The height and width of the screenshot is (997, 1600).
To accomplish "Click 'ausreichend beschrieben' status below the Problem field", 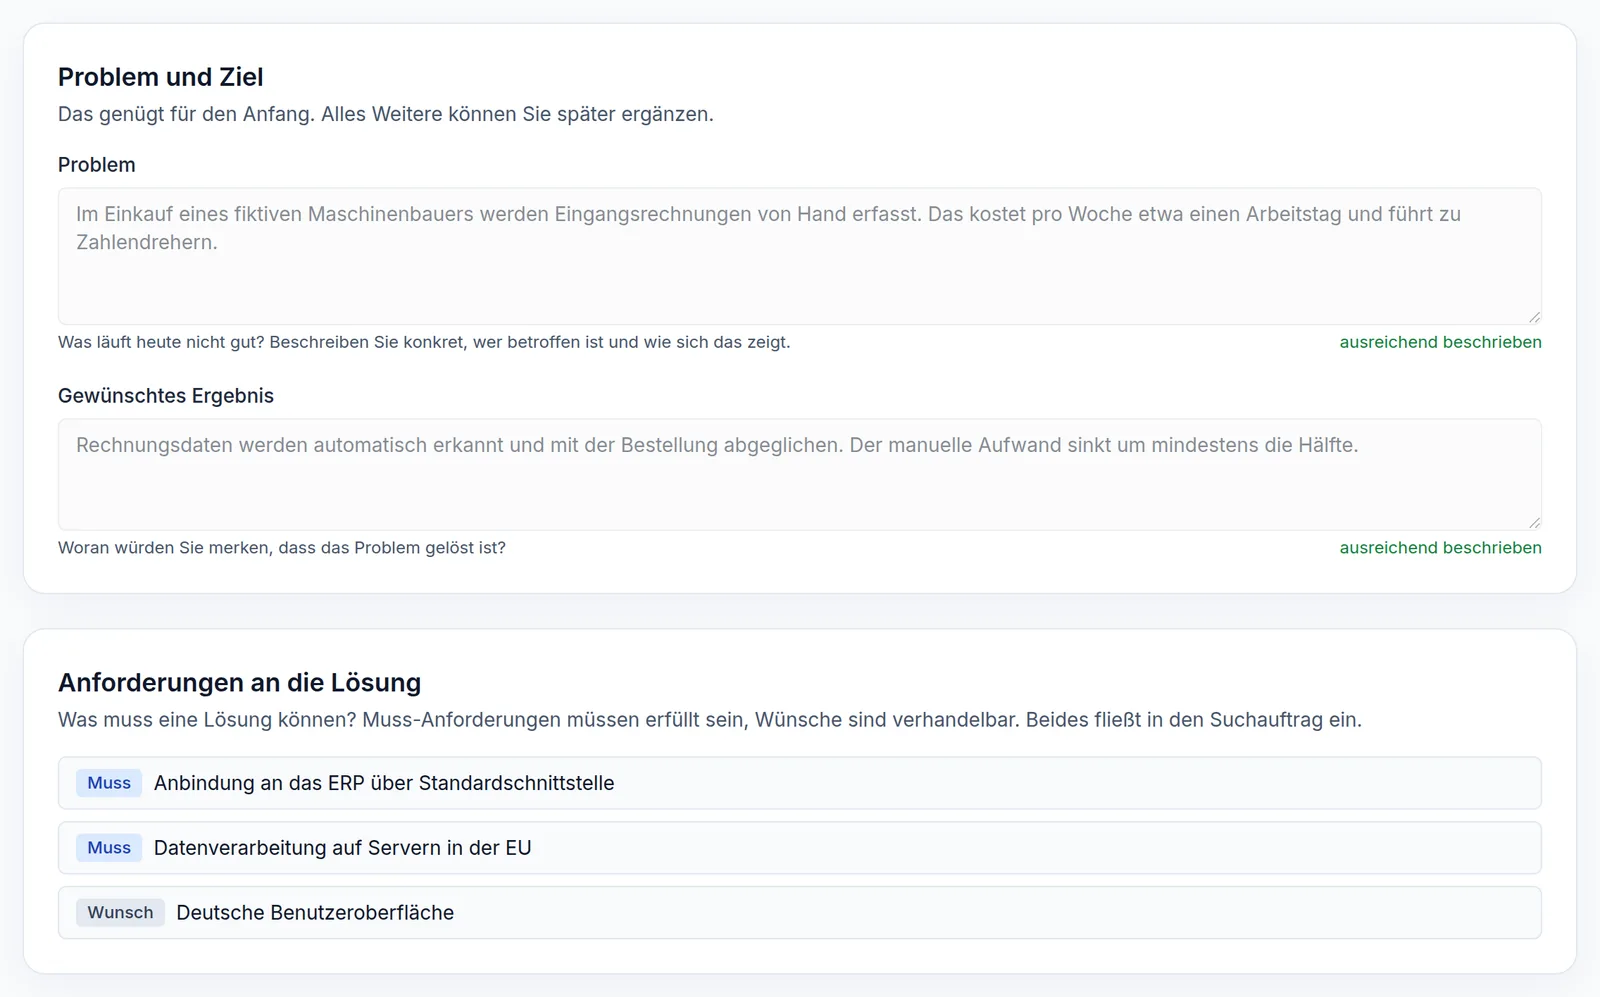I will tap(1440, 342).
